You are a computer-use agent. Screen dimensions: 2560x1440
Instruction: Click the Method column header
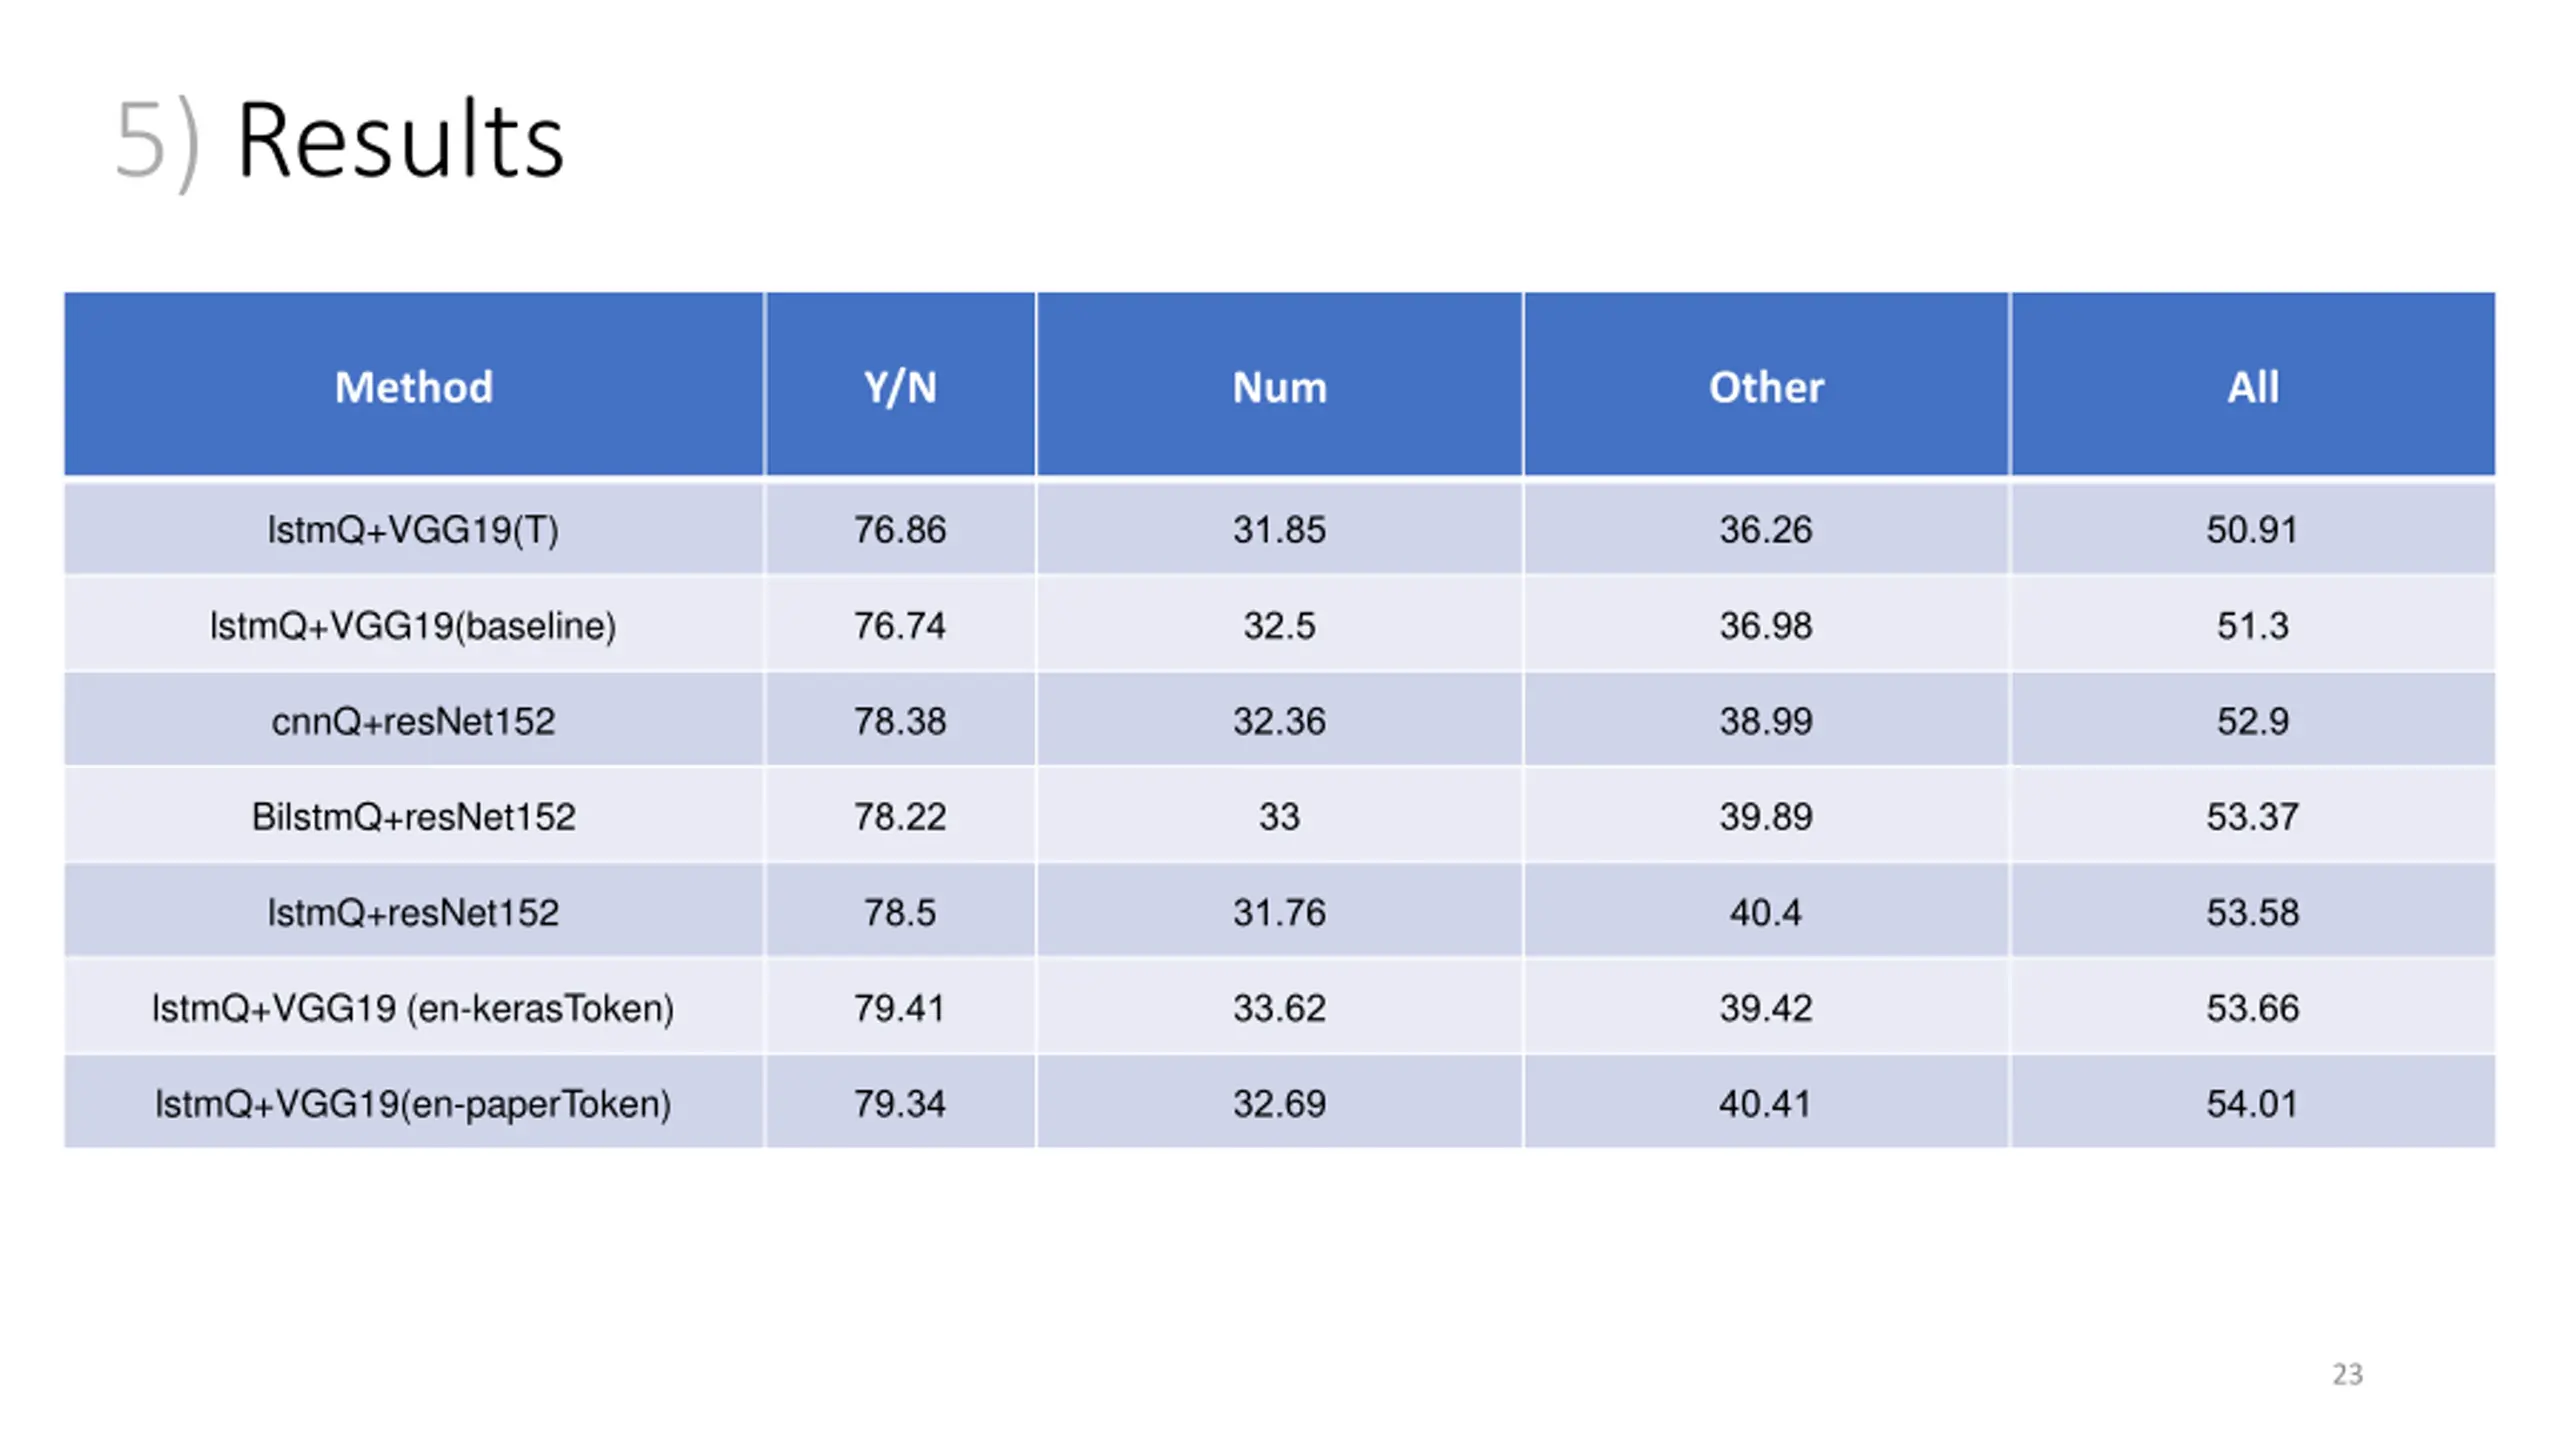413,385
